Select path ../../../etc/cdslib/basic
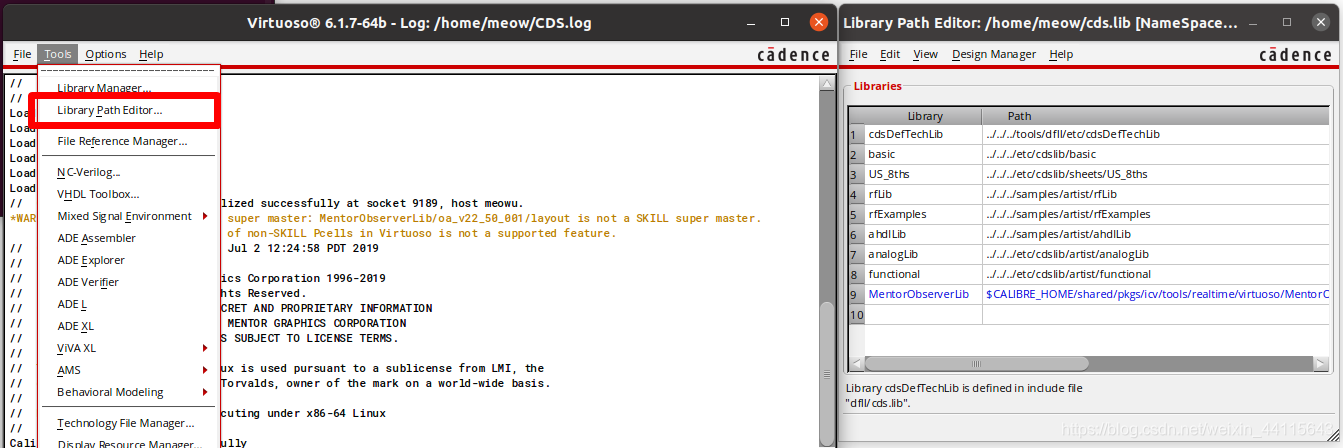This screenshot has width=1343, height=448. 1156,154
